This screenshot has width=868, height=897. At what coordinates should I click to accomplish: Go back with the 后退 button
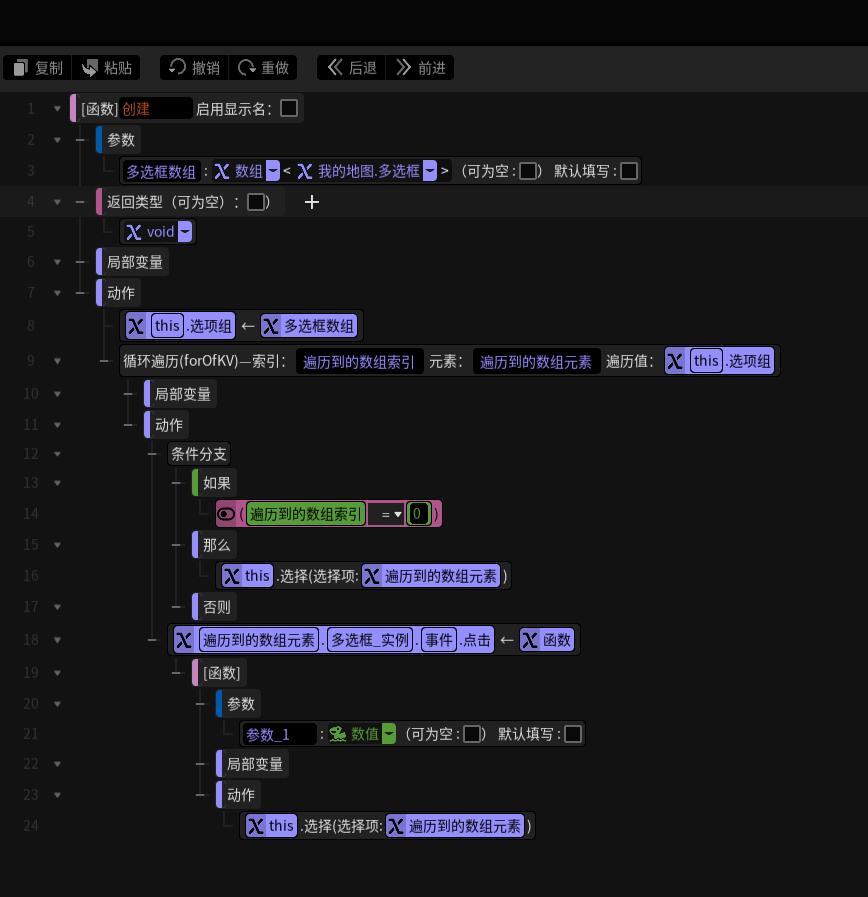351,68
